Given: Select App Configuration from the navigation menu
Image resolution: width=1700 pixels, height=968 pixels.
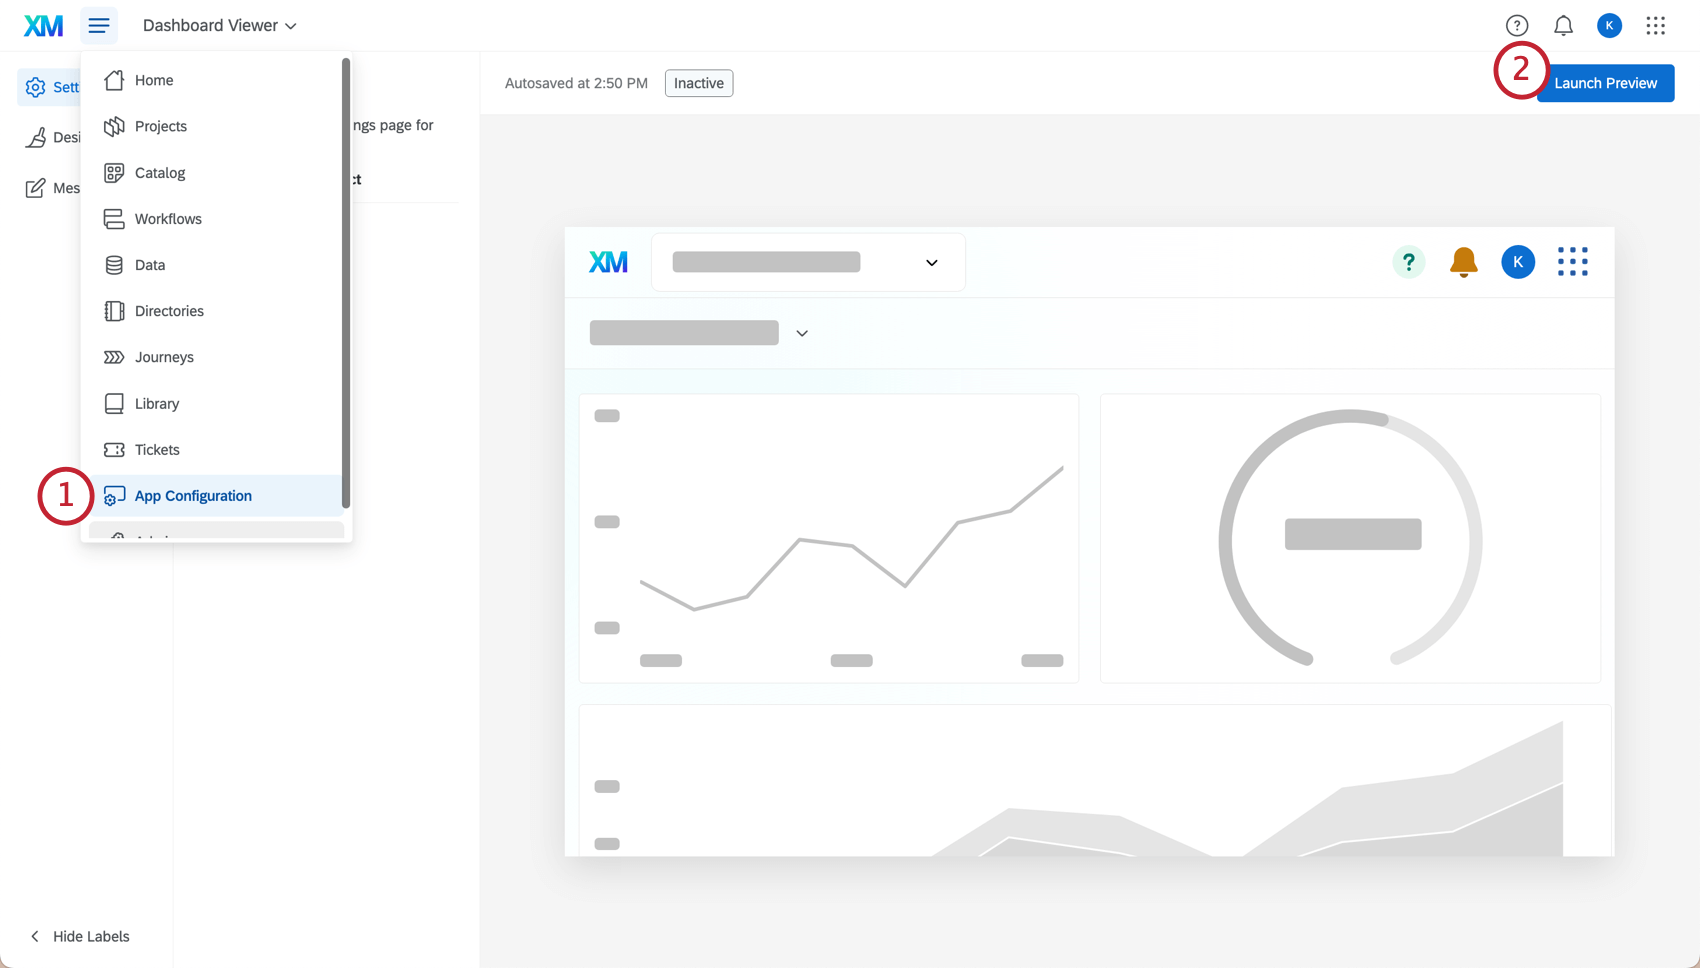Looking at the screenshot, I should tap(193, 495).
